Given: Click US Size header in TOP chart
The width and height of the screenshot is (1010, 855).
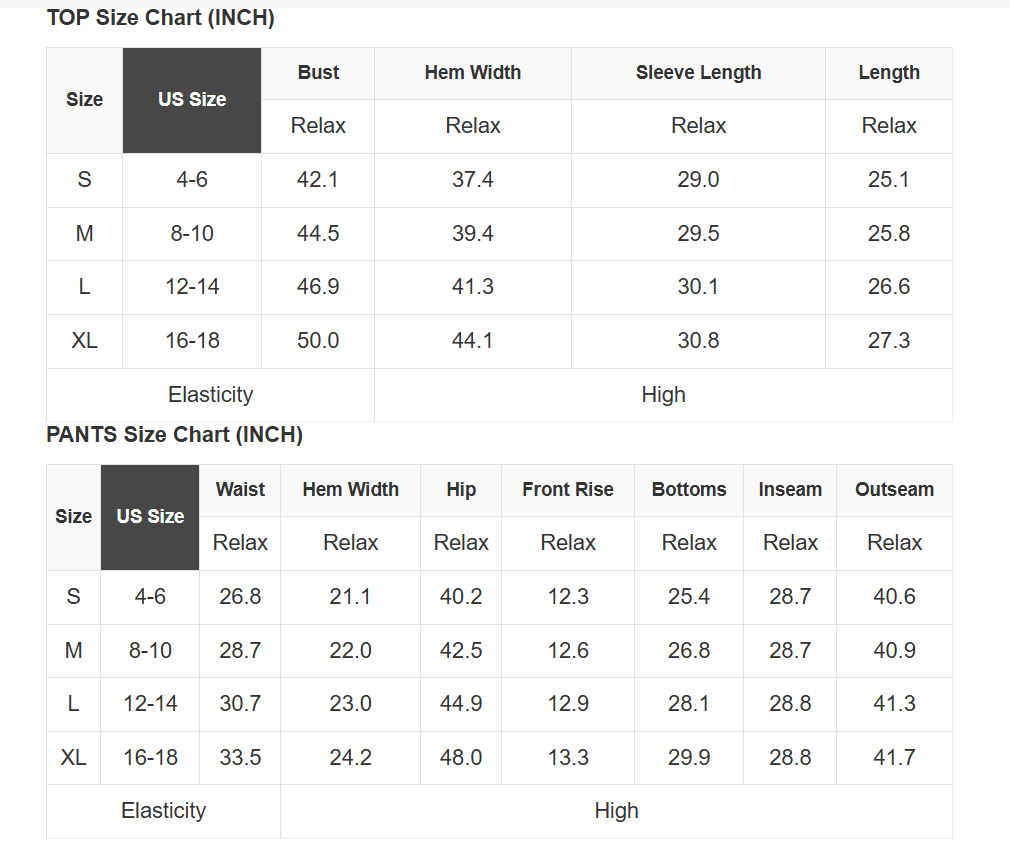Looking at the screenshot, I should [192, 100].
